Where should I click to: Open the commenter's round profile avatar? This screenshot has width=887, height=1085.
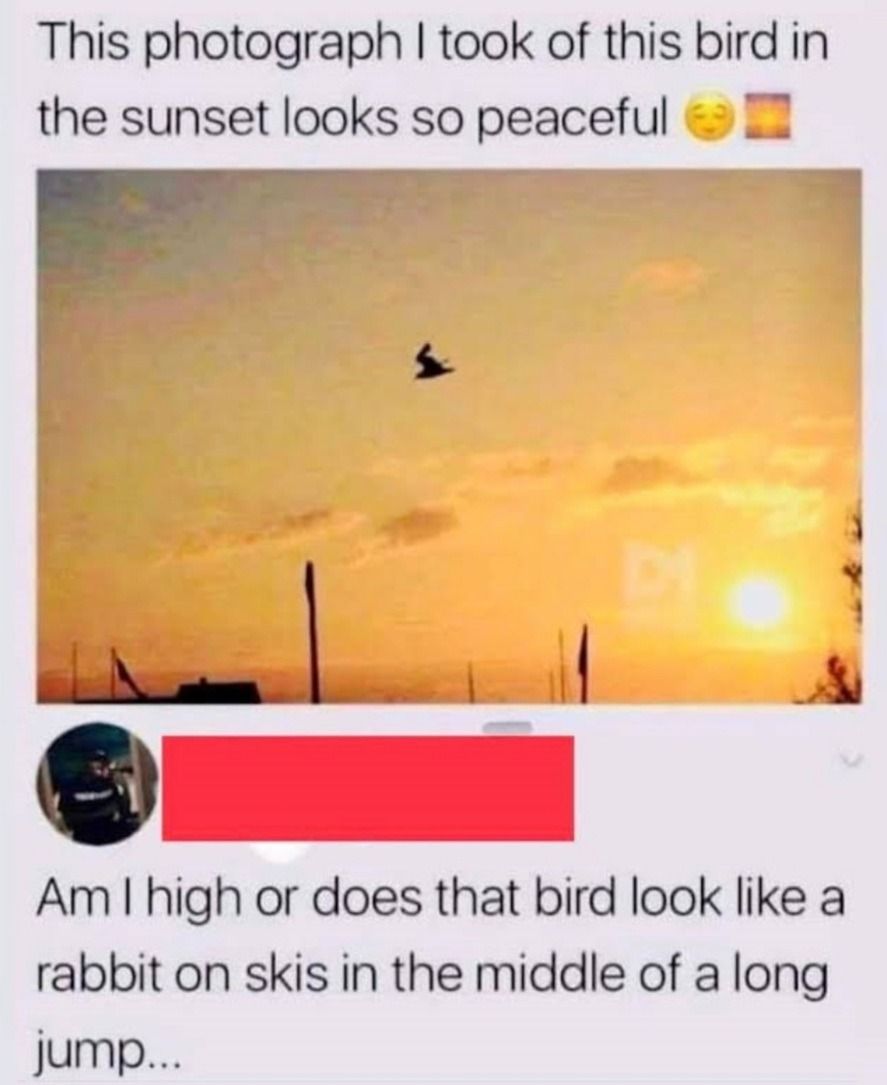[97, 784]
